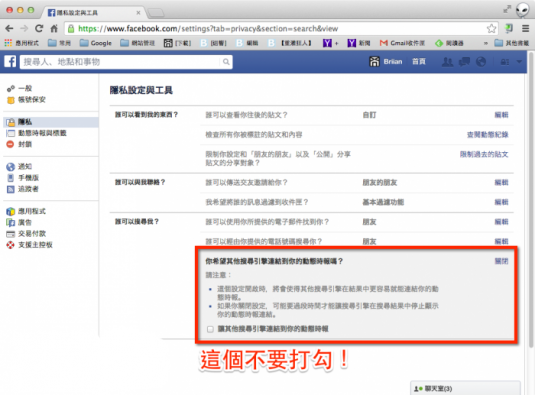Image resolution: width=535 pixels, height=395 pixels.
Task: Open the friend requests icon
Action: point(447,62)
